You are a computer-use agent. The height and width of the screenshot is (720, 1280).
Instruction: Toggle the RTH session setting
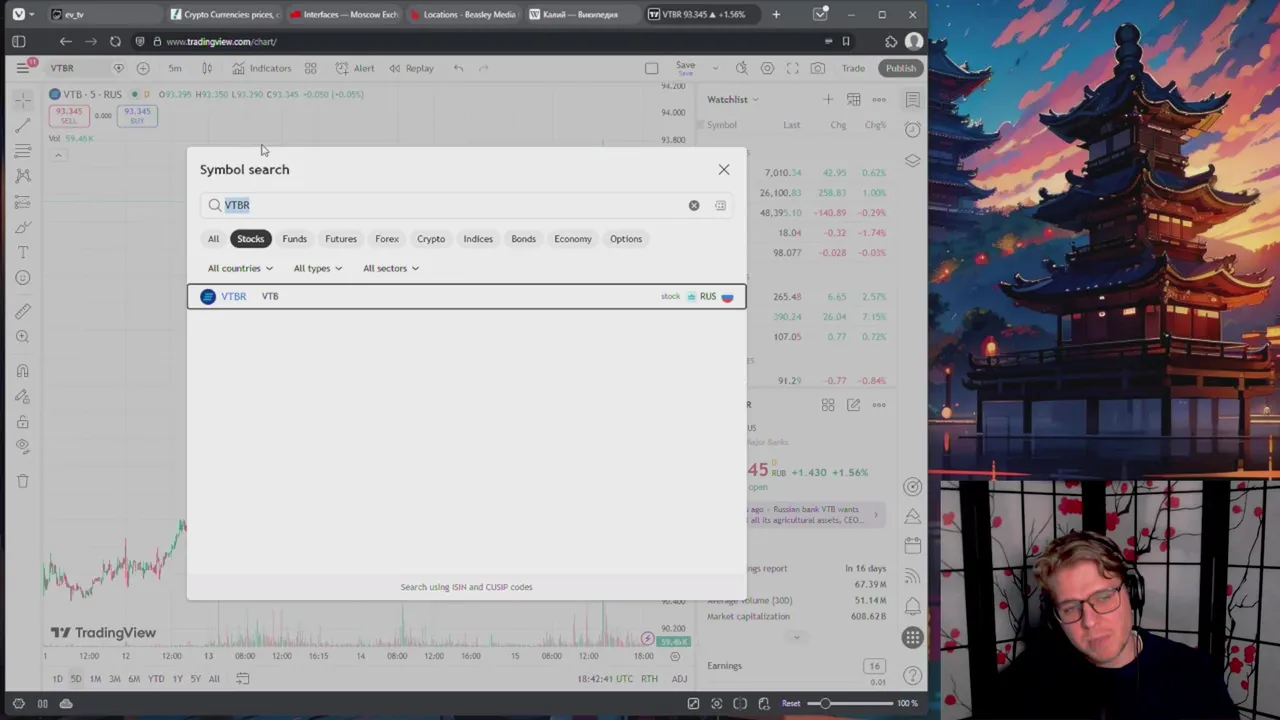[x=649, y=679]
